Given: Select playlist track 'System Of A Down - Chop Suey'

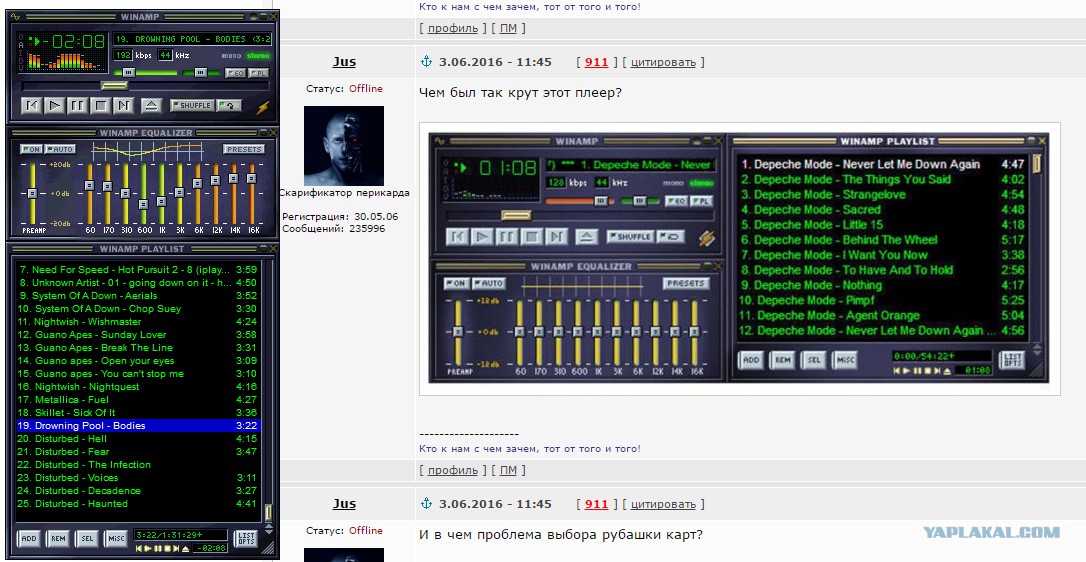Looking at the screenshot, I should [x=138, y=308].
